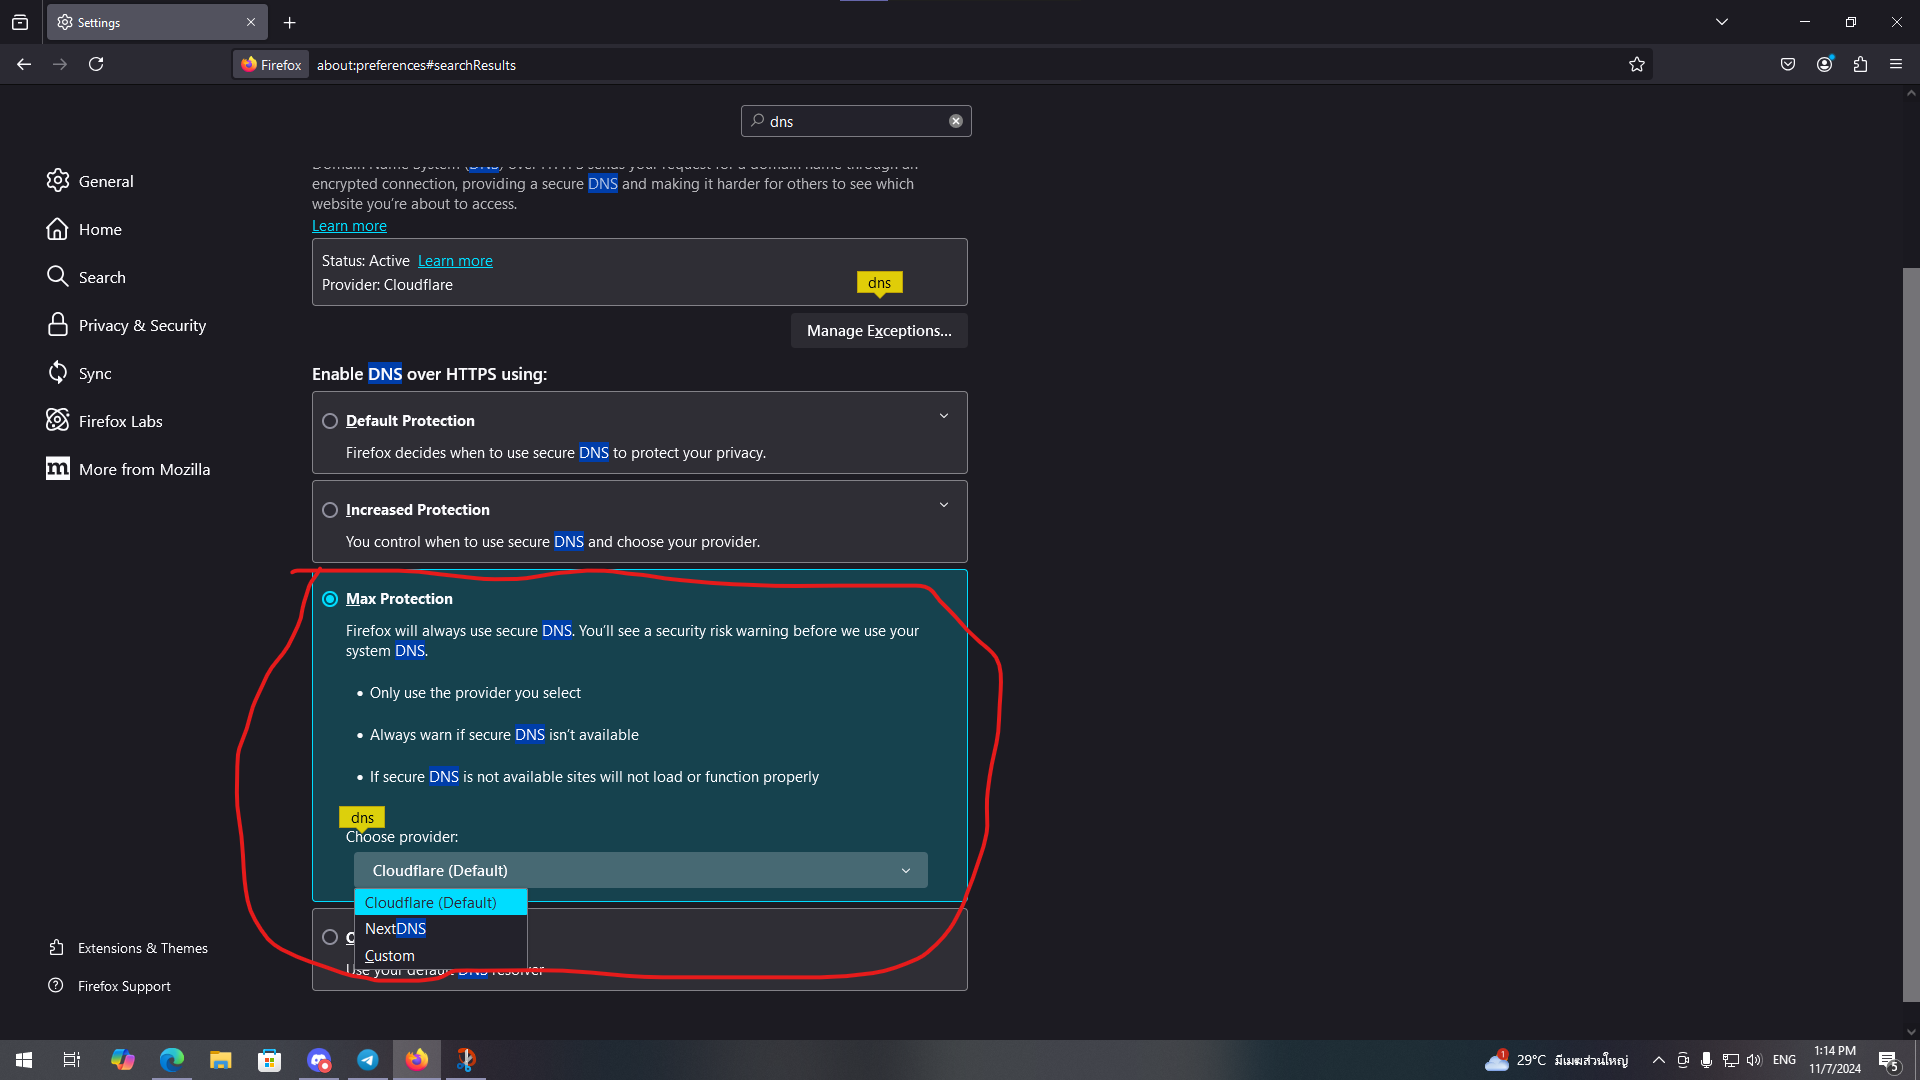Open File Explorer from the taskbar
This screenshot has height=1080, width=1920.
(220, 1060)
